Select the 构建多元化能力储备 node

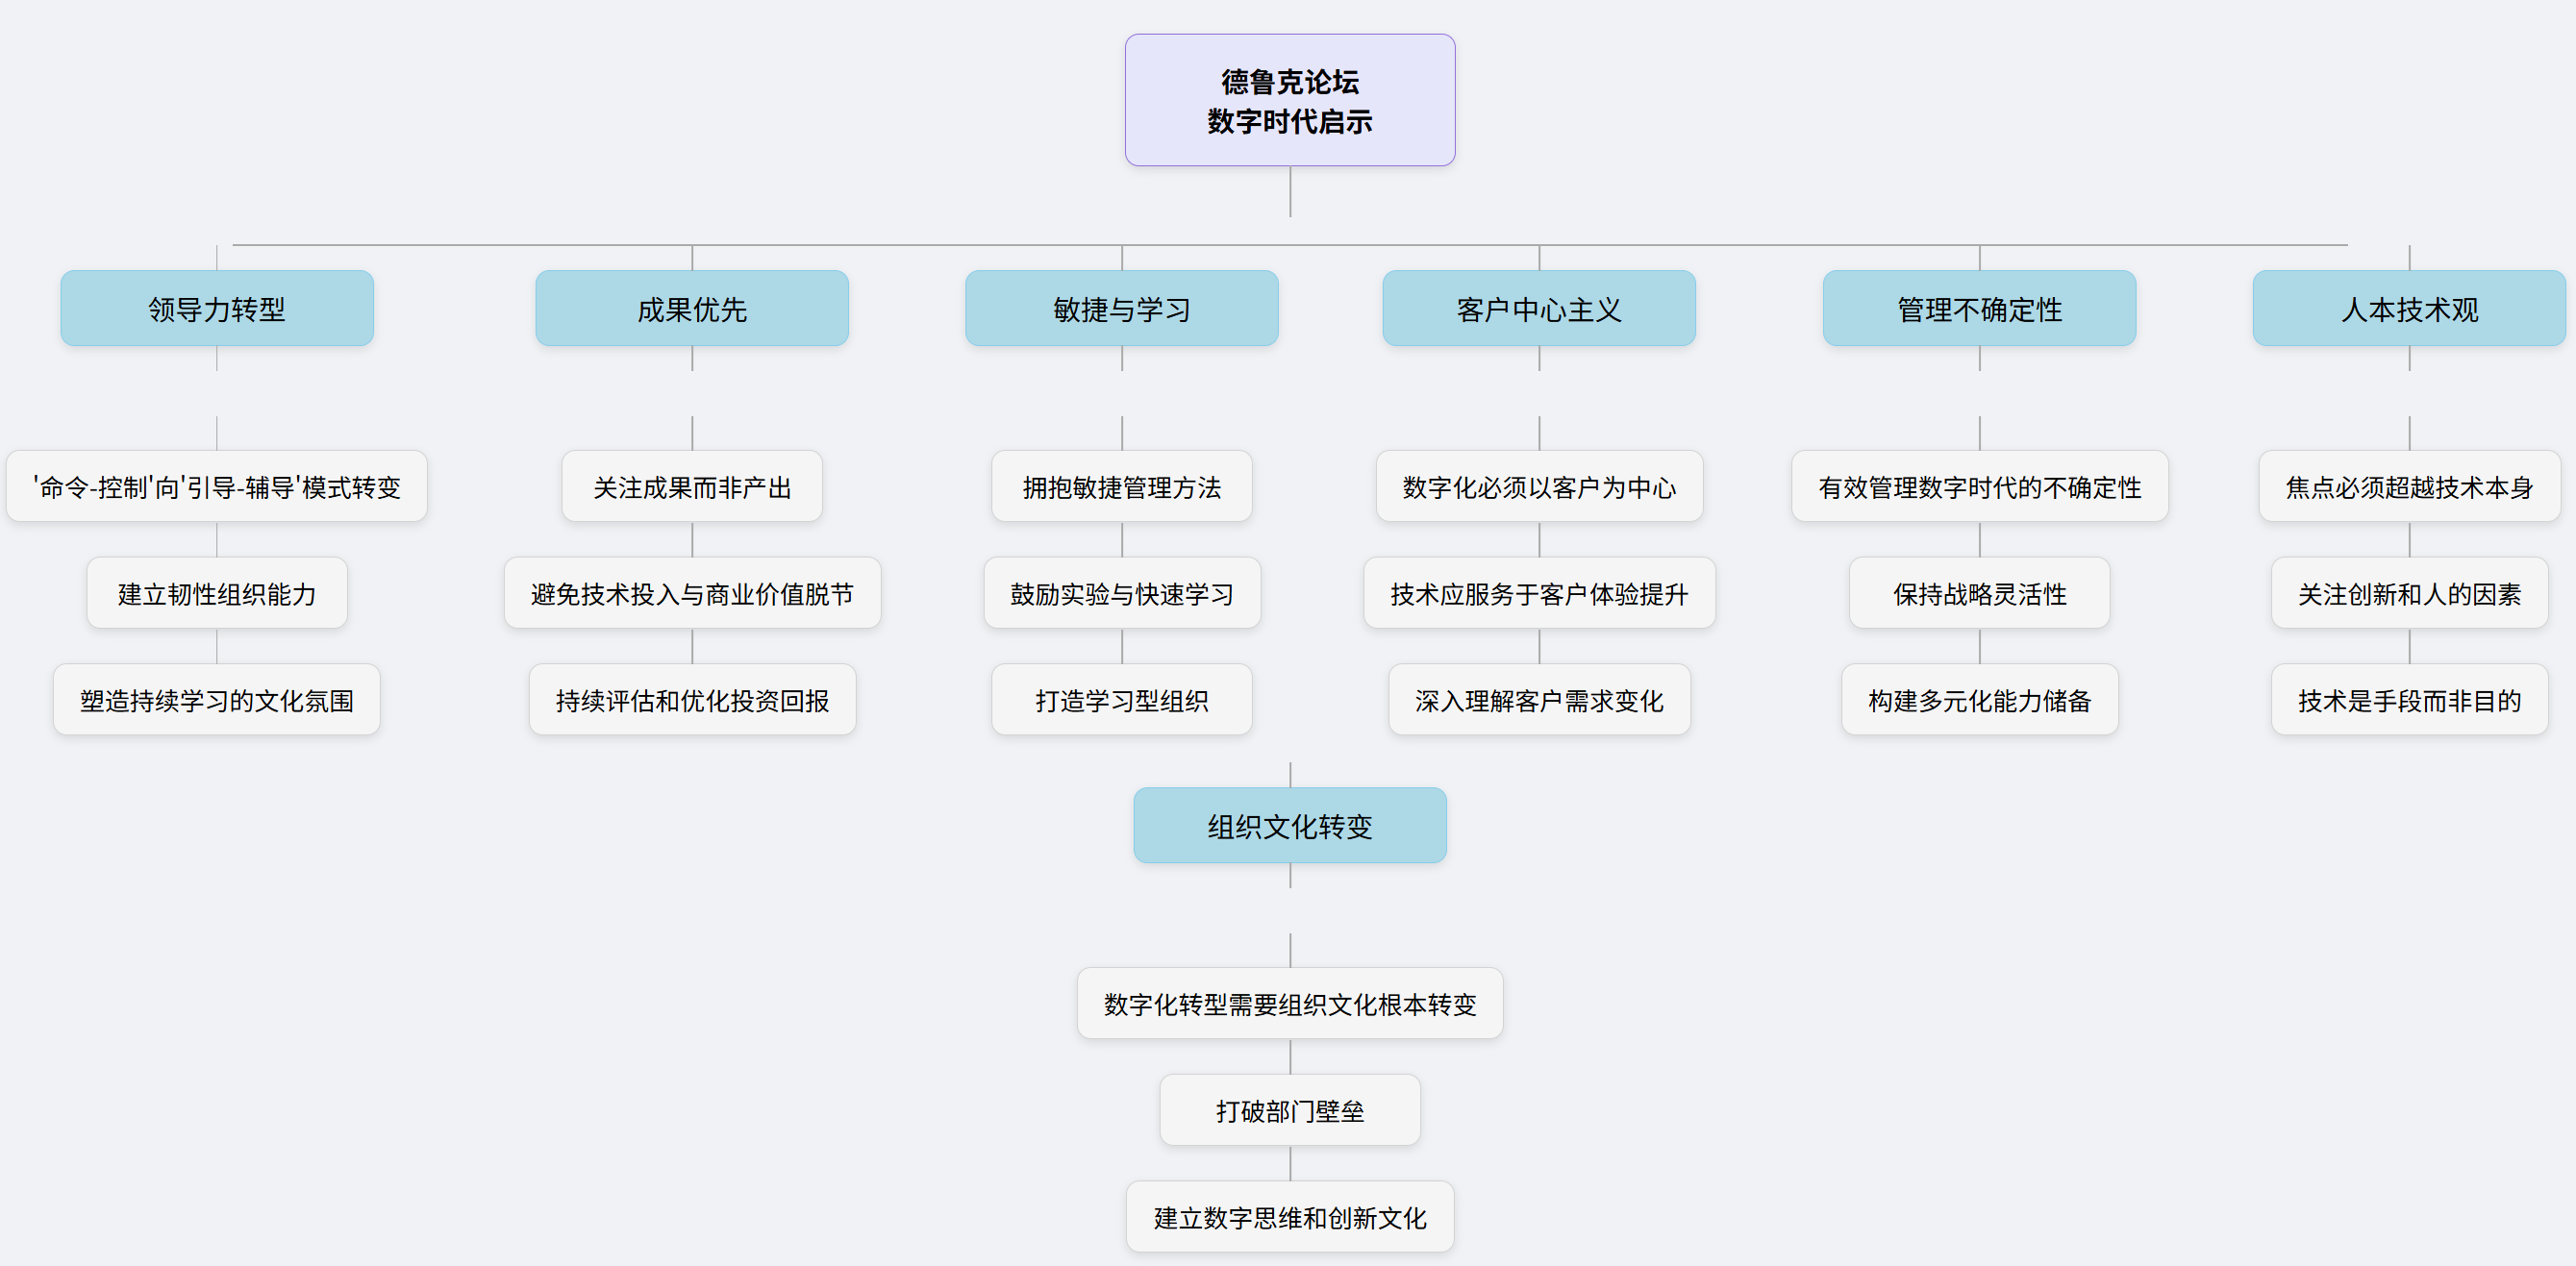click(x=1979, y=700)
